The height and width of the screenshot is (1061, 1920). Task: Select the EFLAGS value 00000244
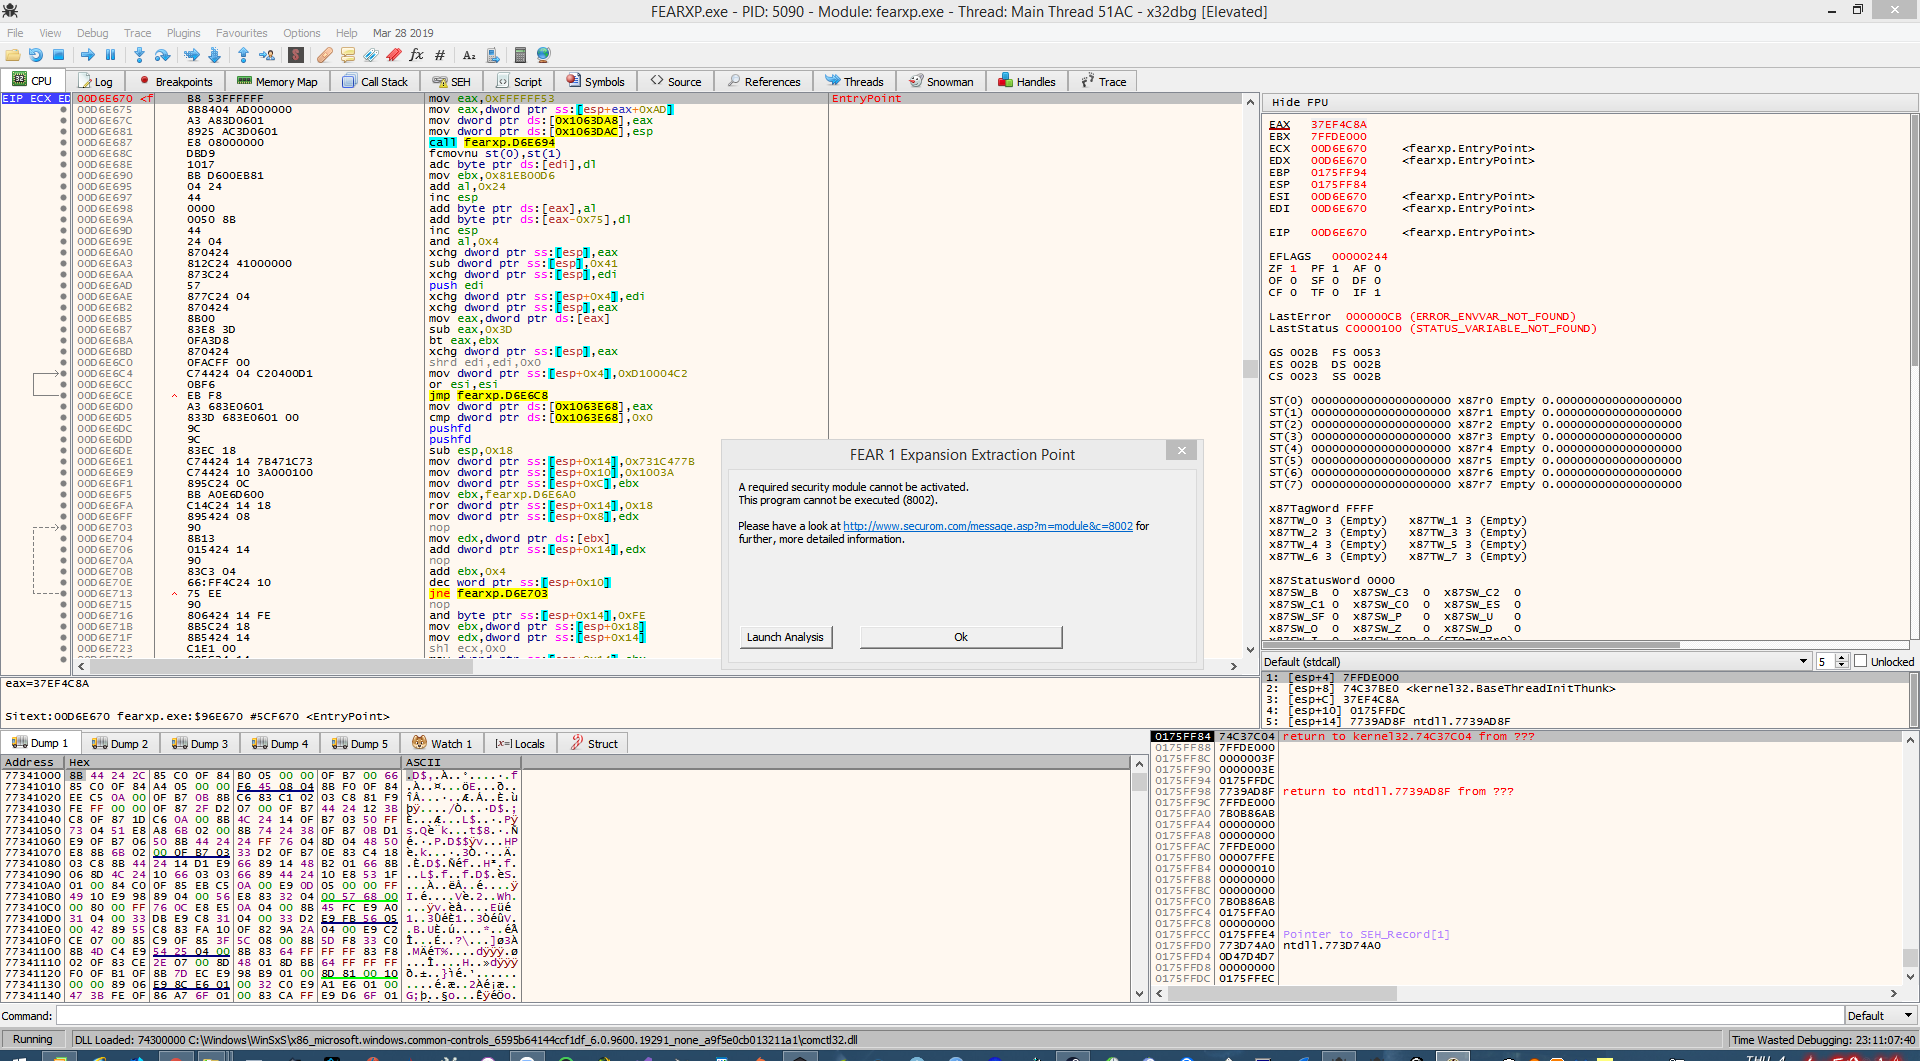[1359, 257]
